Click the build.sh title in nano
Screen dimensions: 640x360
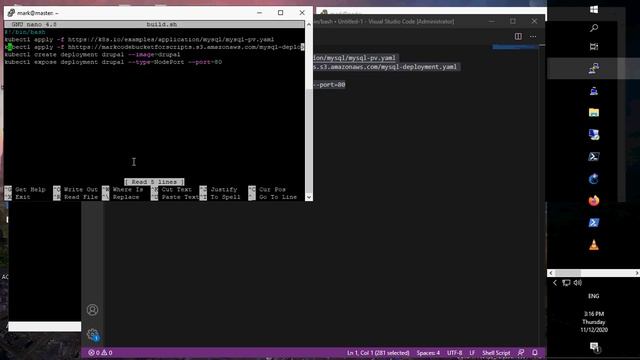pyautogui.click(x=162, y=24)
